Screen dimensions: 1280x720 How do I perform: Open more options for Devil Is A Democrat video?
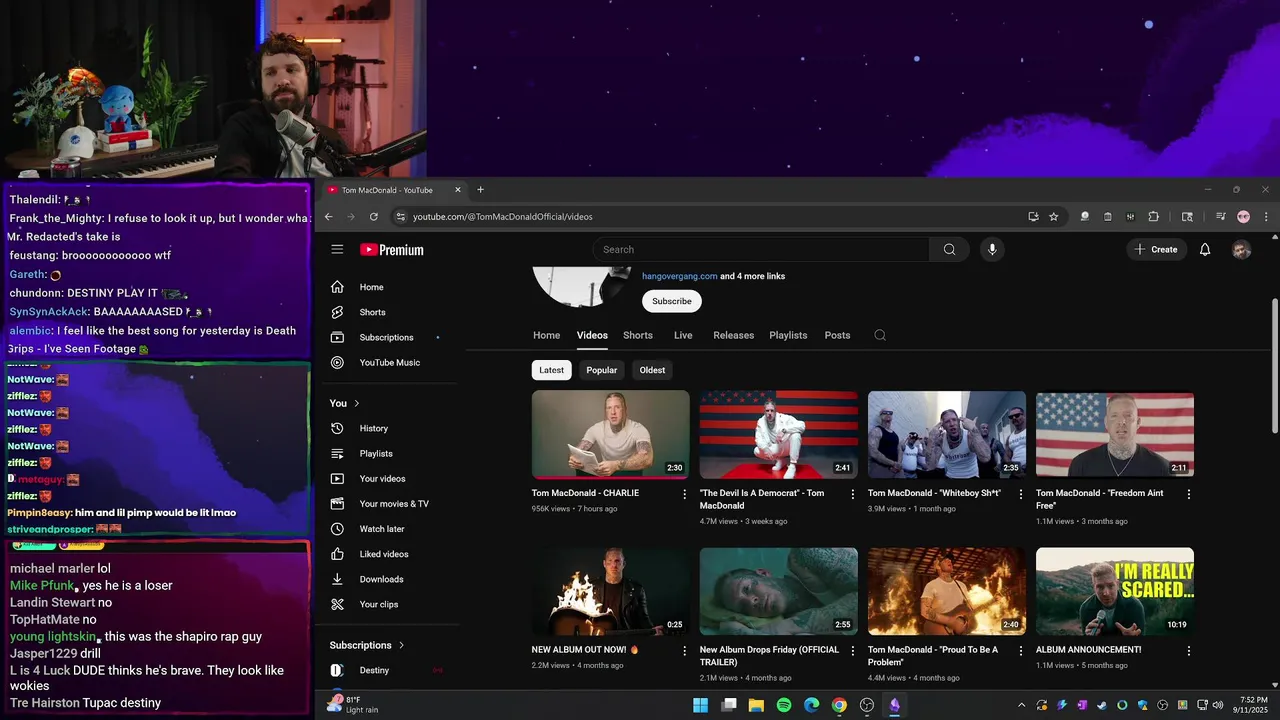[x=852, y=494]
